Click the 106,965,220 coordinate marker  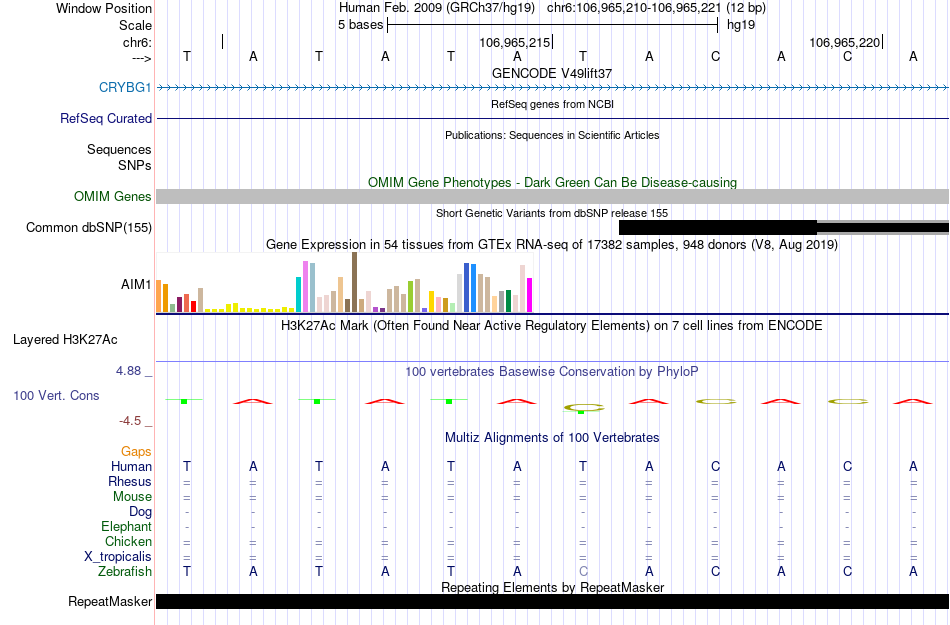[x=845, y=42]
